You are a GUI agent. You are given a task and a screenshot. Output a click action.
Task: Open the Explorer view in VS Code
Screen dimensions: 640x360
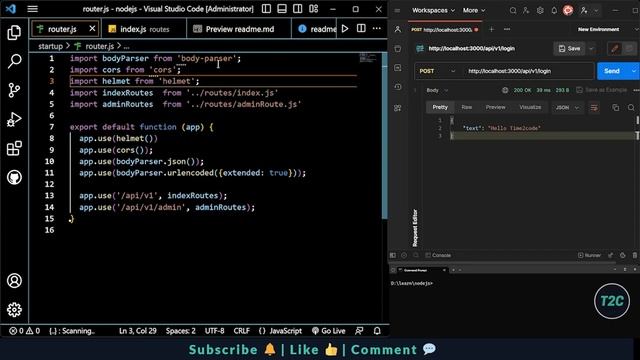tap(14, 32)
